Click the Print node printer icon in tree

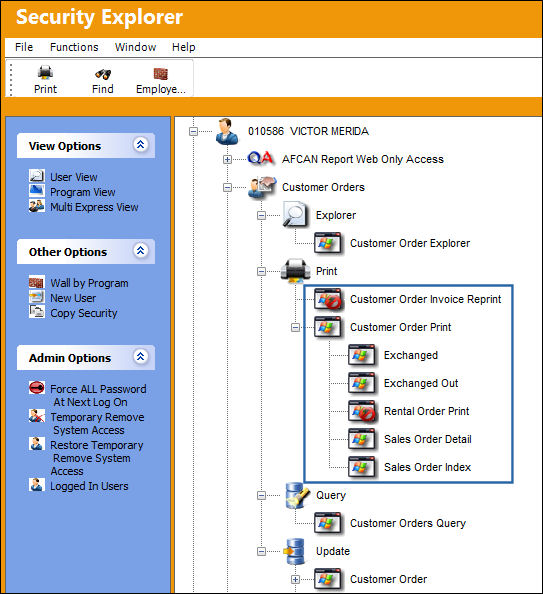pos(295,270)
